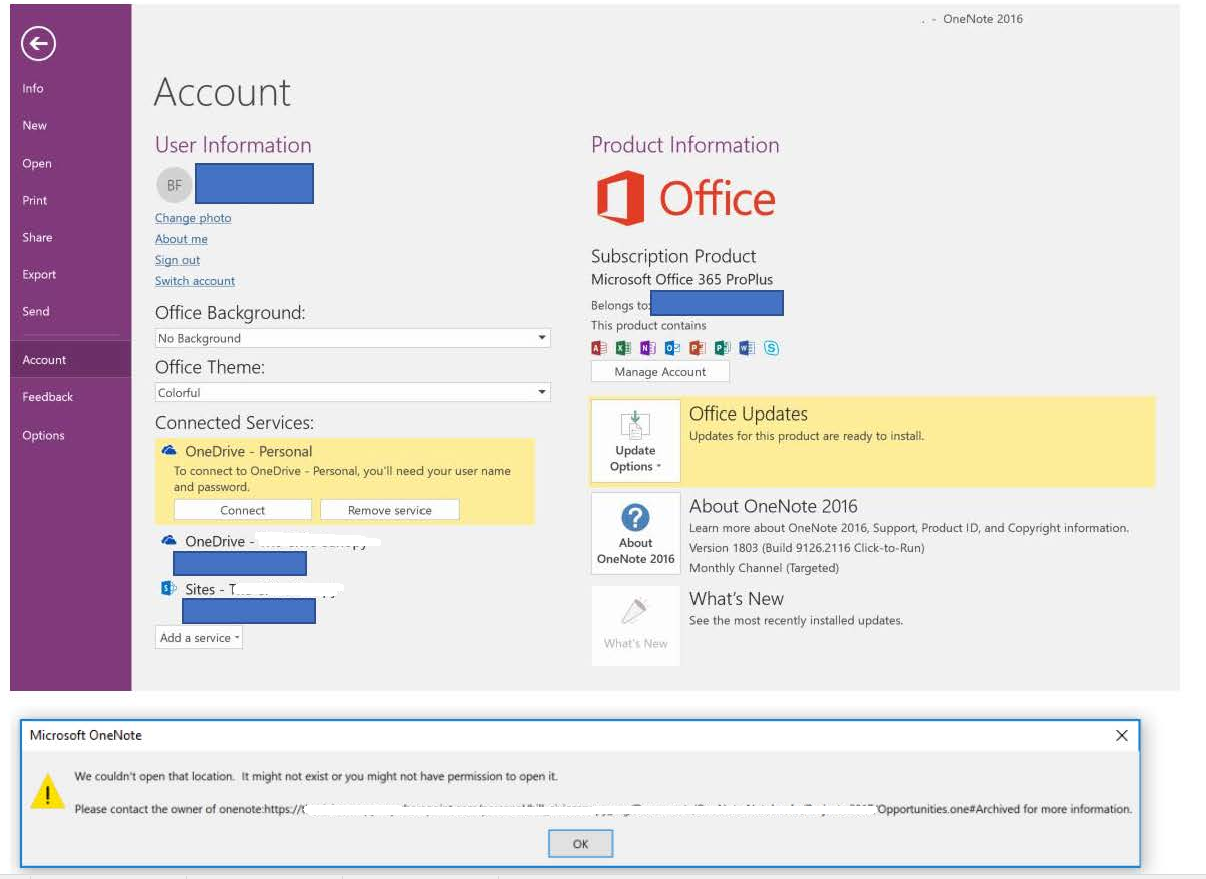1206x879 pixels.
Task: Click the Office logo
Action: coord(686,198)
